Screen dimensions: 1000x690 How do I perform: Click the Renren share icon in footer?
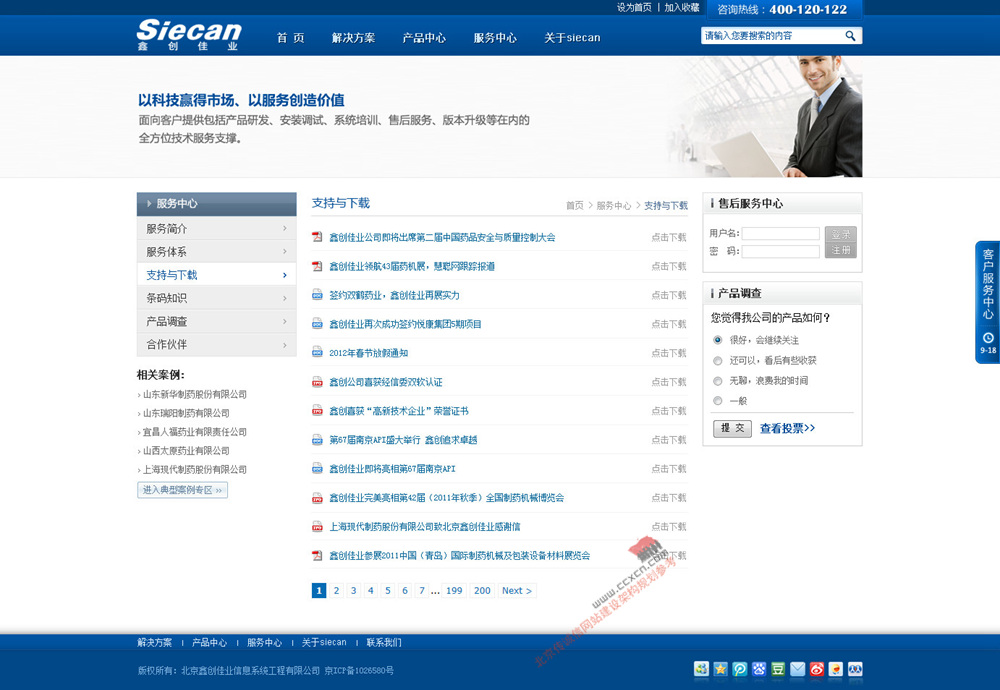coord(855,669)
